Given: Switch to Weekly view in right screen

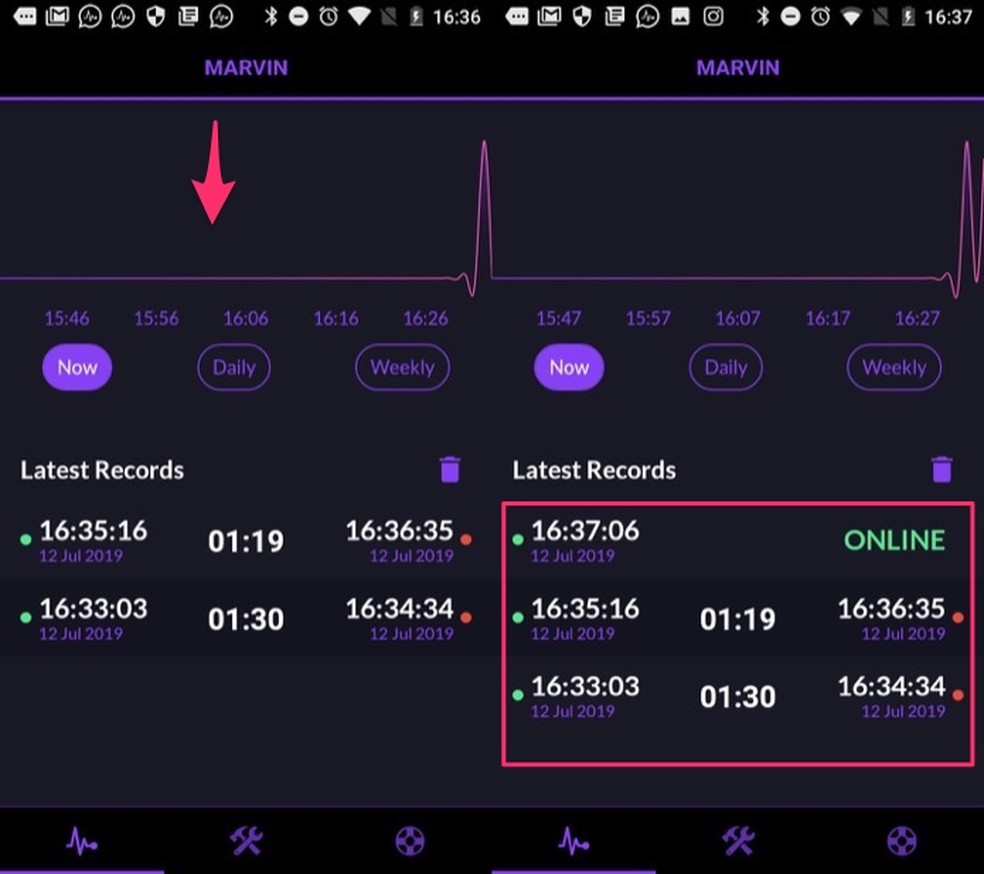Looking at the screenshot, I should click(894, 367).
